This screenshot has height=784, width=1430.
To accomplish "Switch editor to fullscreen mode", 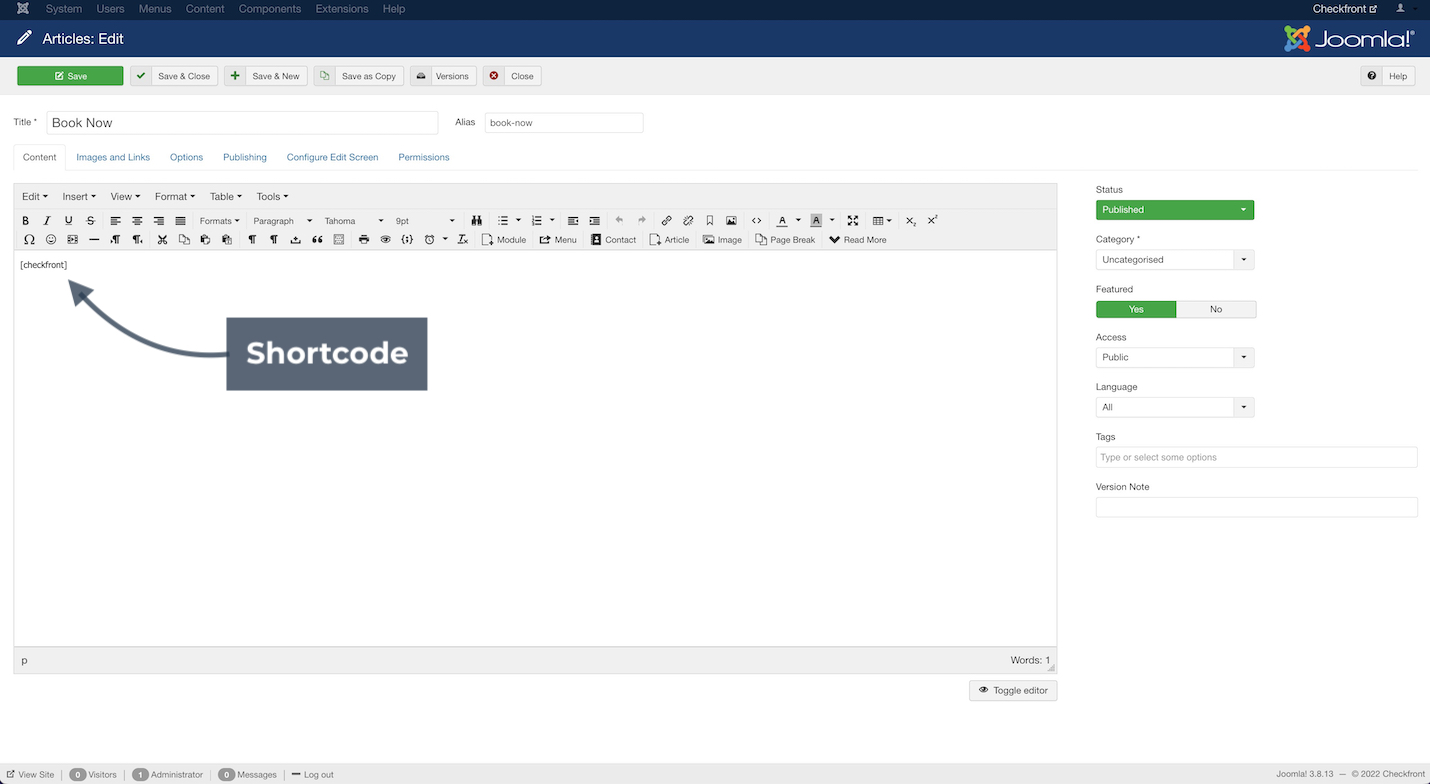I will pyautogui.click(x=853, y=221).
